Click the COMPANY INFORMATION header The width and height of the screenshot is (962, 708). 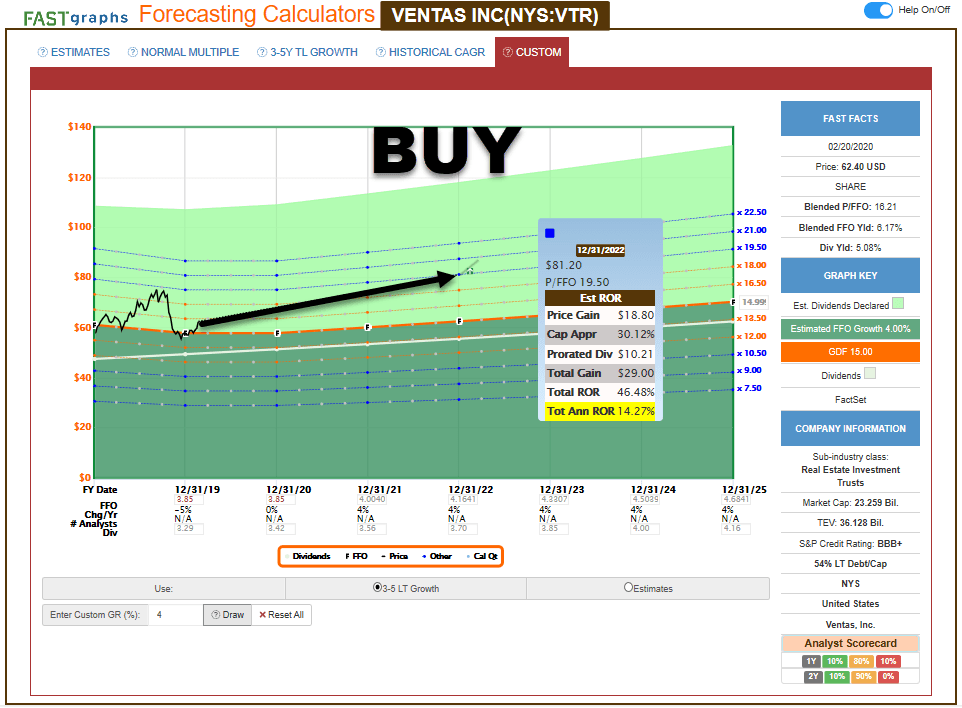pyautogui.click(x=850, y=429)
